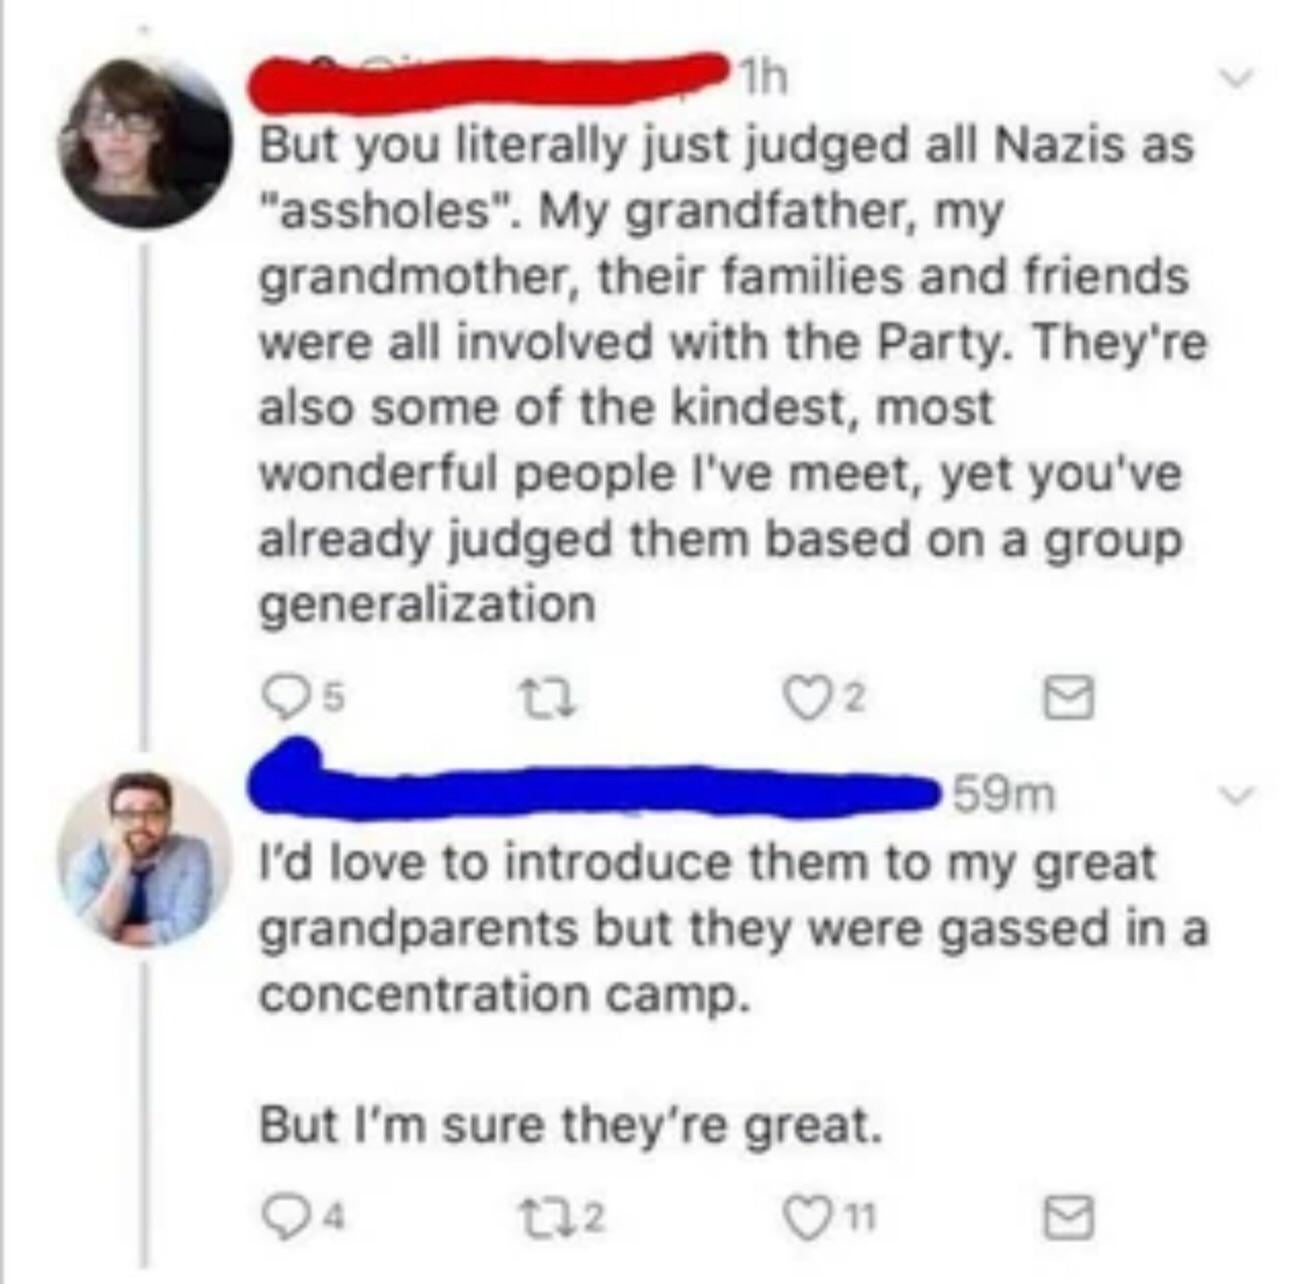Click the blue-redacted username on second tweet
1311x1284 pixels.
click(590, 786)
